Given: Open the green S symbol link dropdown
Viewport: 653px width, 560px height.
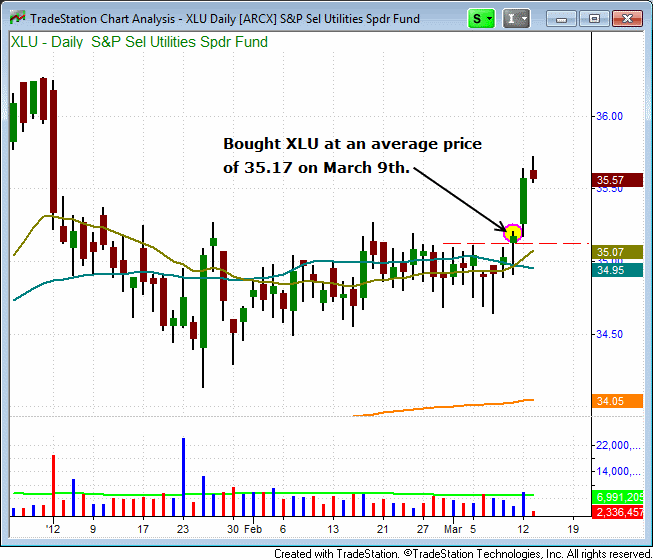Looking at the screenshot, I should click(x=481, y=19).
